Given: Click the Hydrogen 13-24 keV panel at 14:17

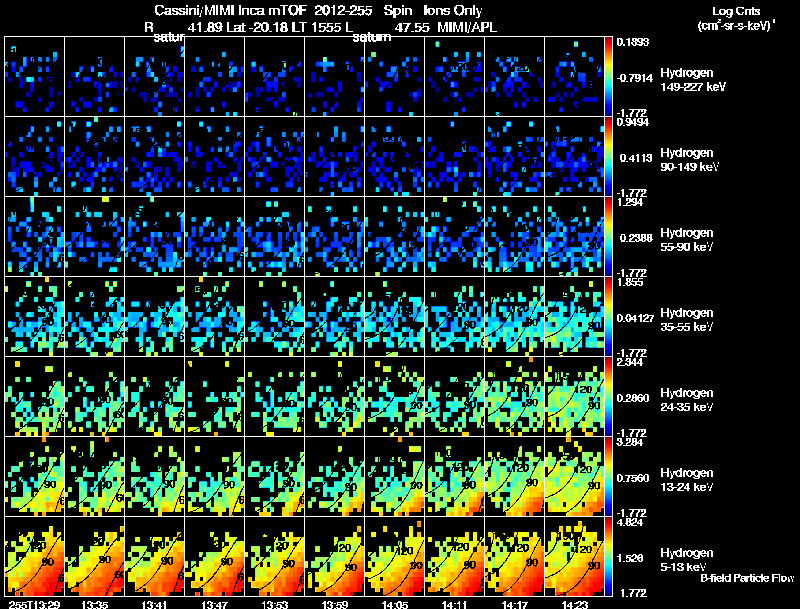Looking at the screenshot, I should 514,476.
